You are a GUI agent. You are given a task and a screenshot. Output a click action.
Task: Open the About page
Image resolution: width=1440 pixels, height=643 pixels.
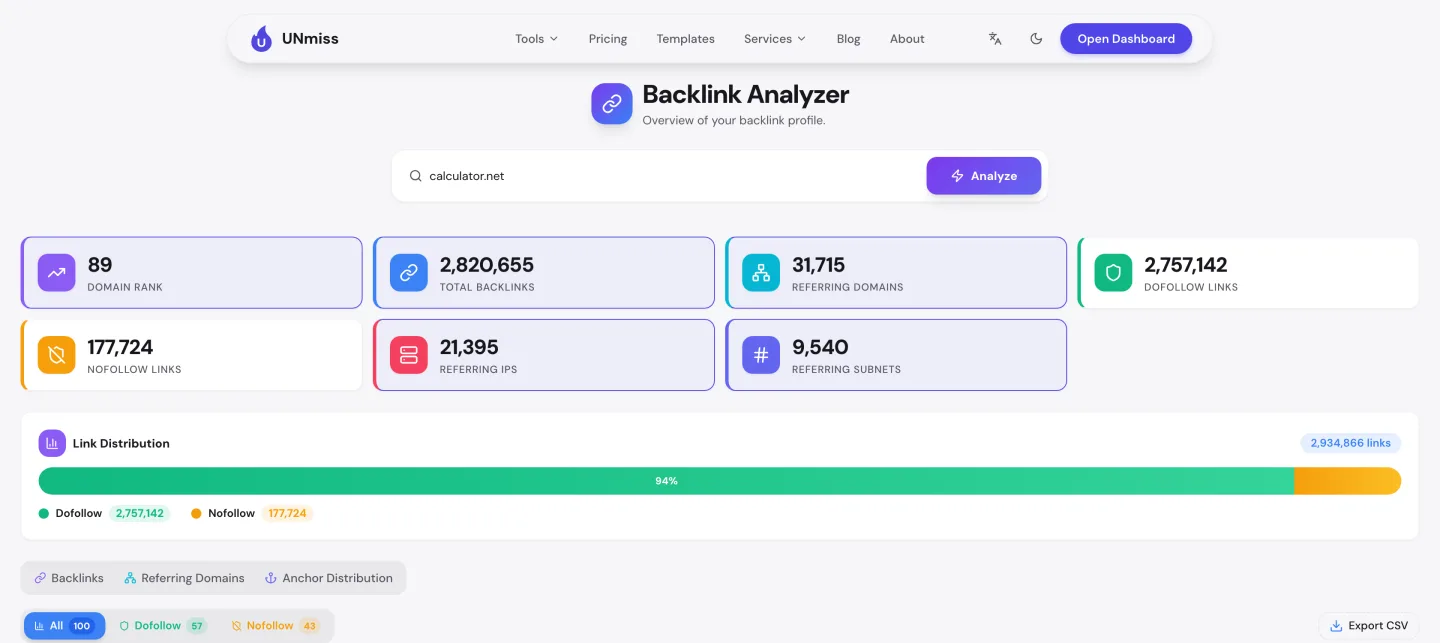(x=907, y=39)
